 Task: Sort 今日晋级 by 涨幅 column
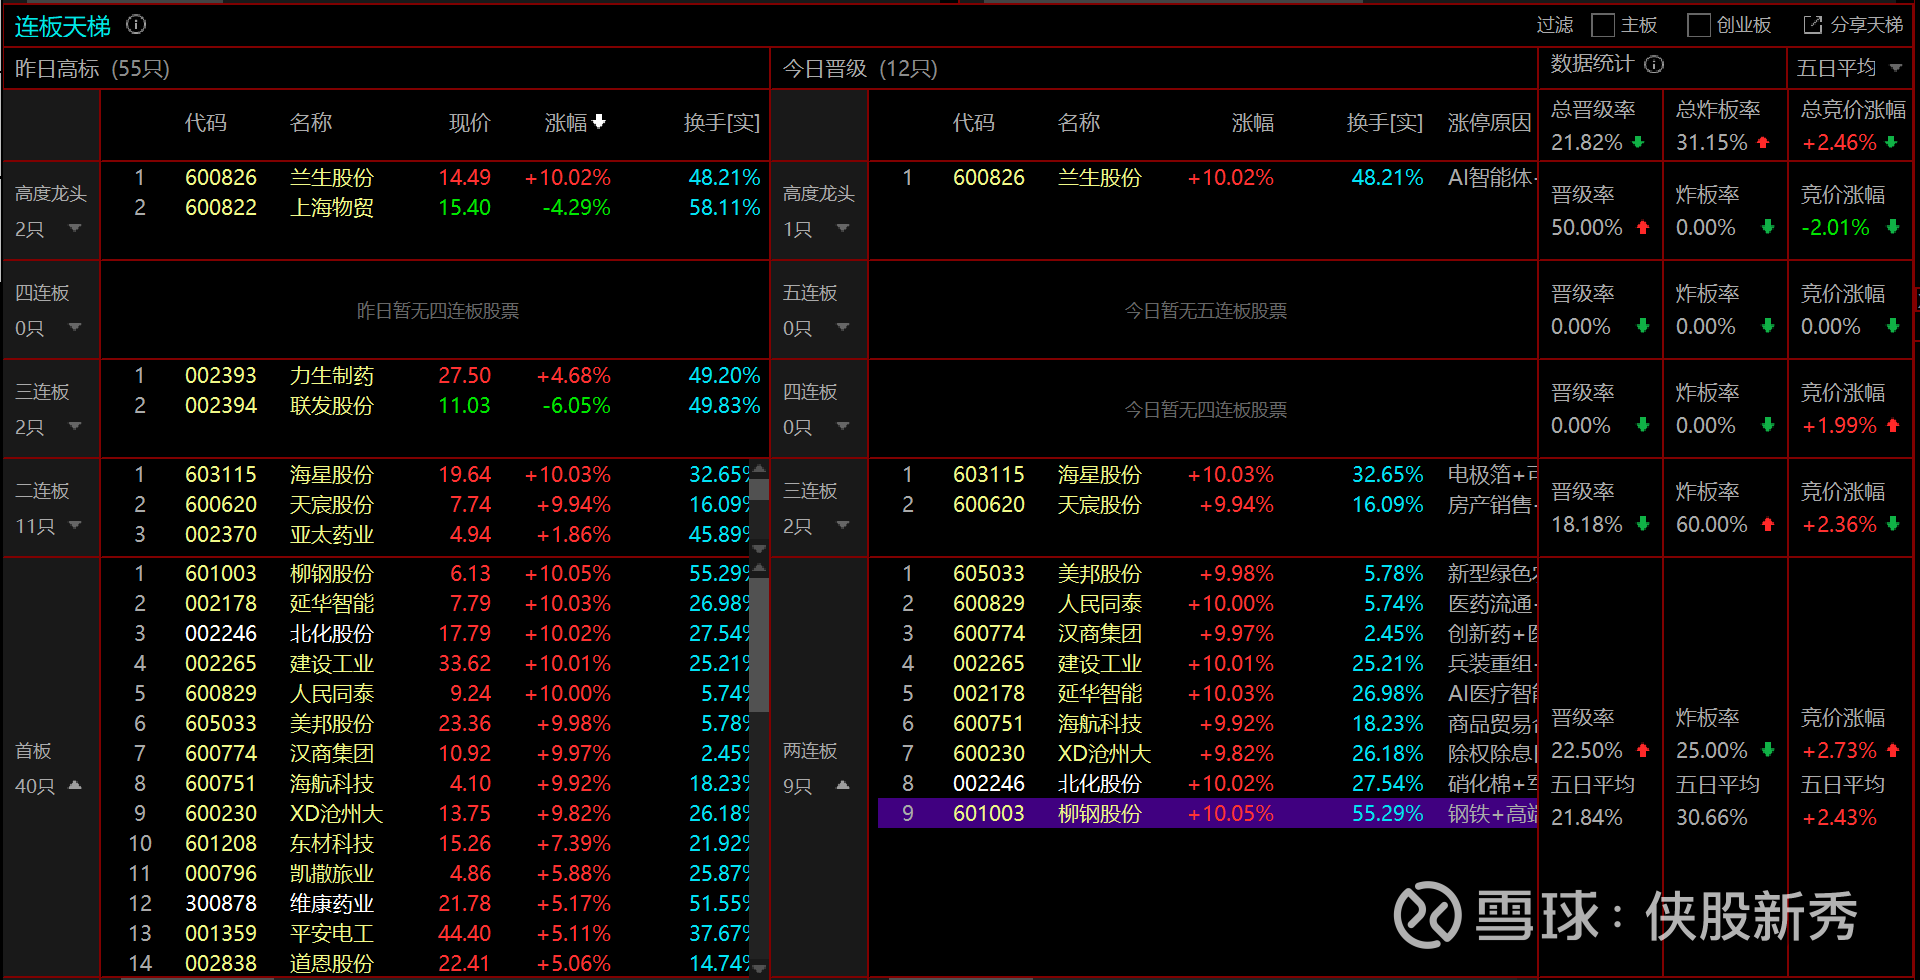point(1253,123)
